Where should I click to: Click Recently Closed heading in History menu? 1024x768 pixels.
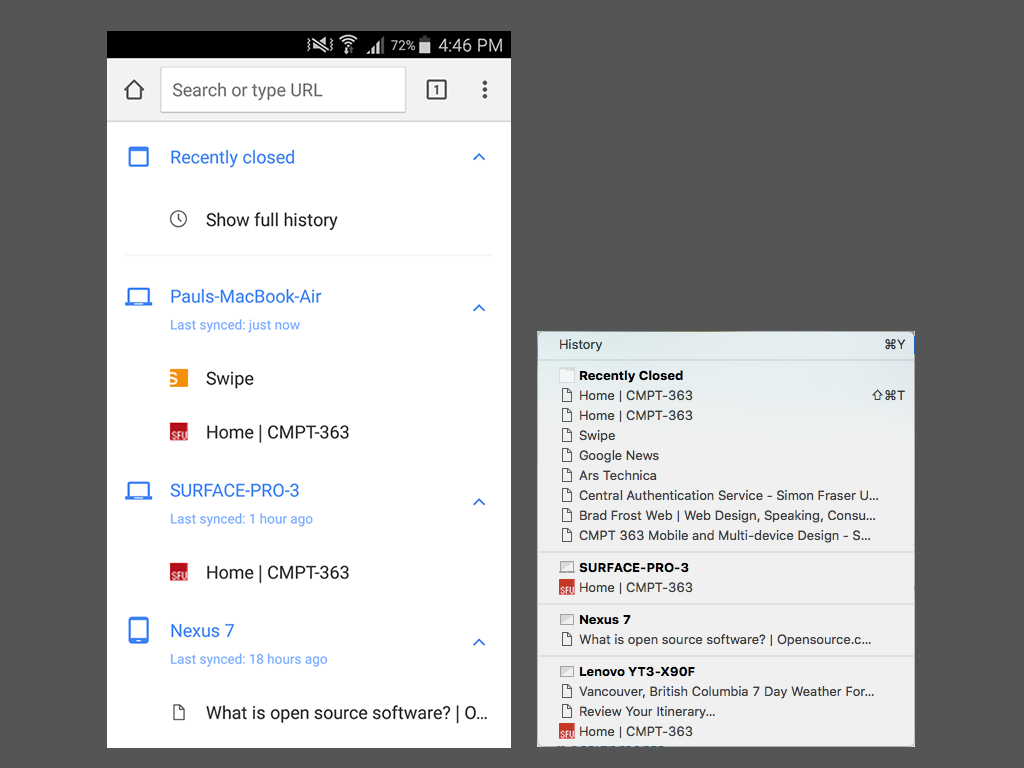631,376
